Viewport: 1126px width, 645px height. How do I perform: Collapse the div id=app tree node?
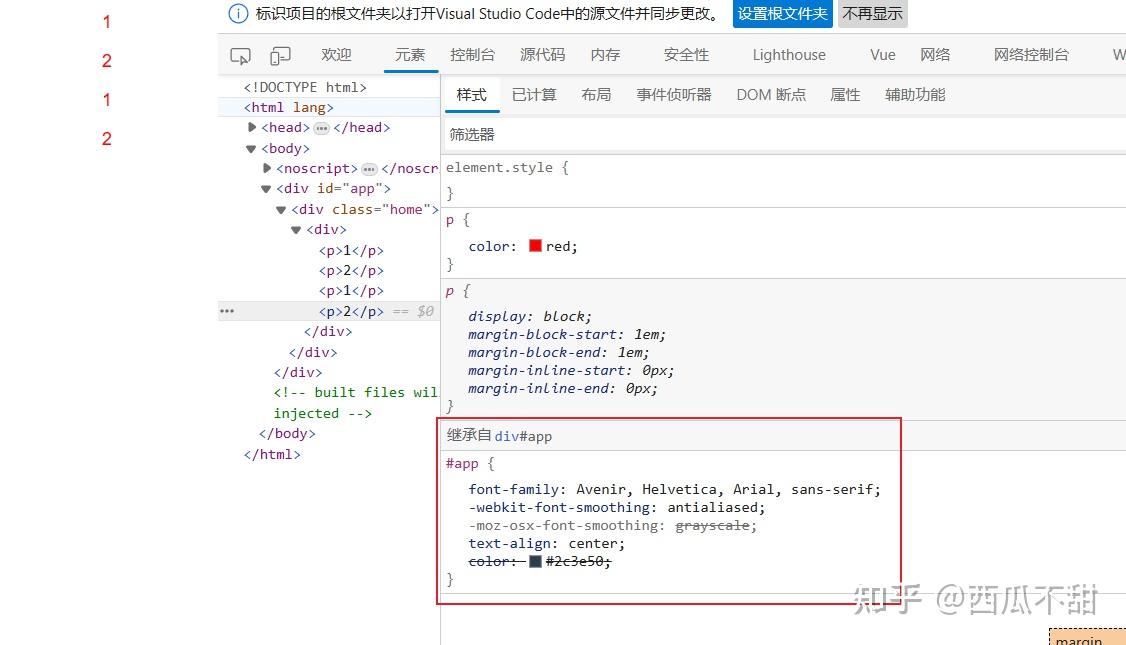(x=267, y=188)
